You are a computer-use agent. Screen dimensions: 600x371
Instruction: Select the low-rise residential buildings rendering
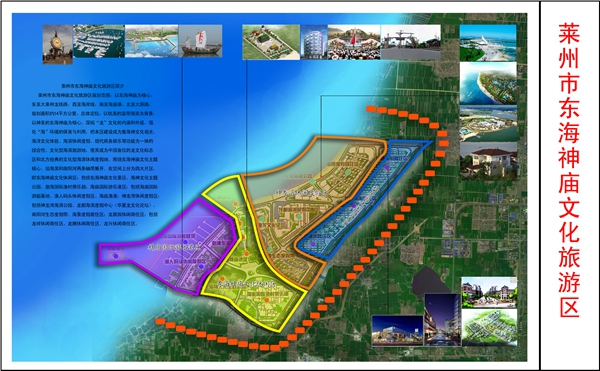coord(489,293)
